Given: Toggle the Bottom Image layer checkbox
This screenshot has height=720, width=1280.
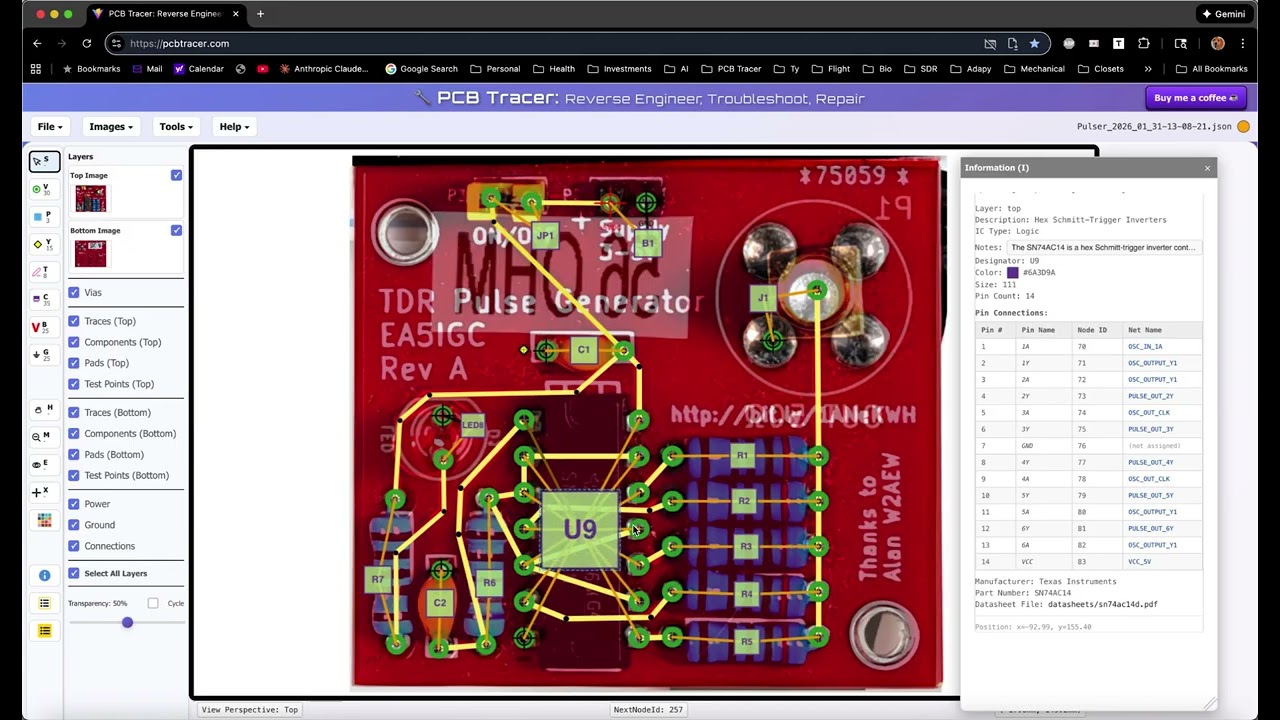Looking at the screenshot, I should pos(176,230).
